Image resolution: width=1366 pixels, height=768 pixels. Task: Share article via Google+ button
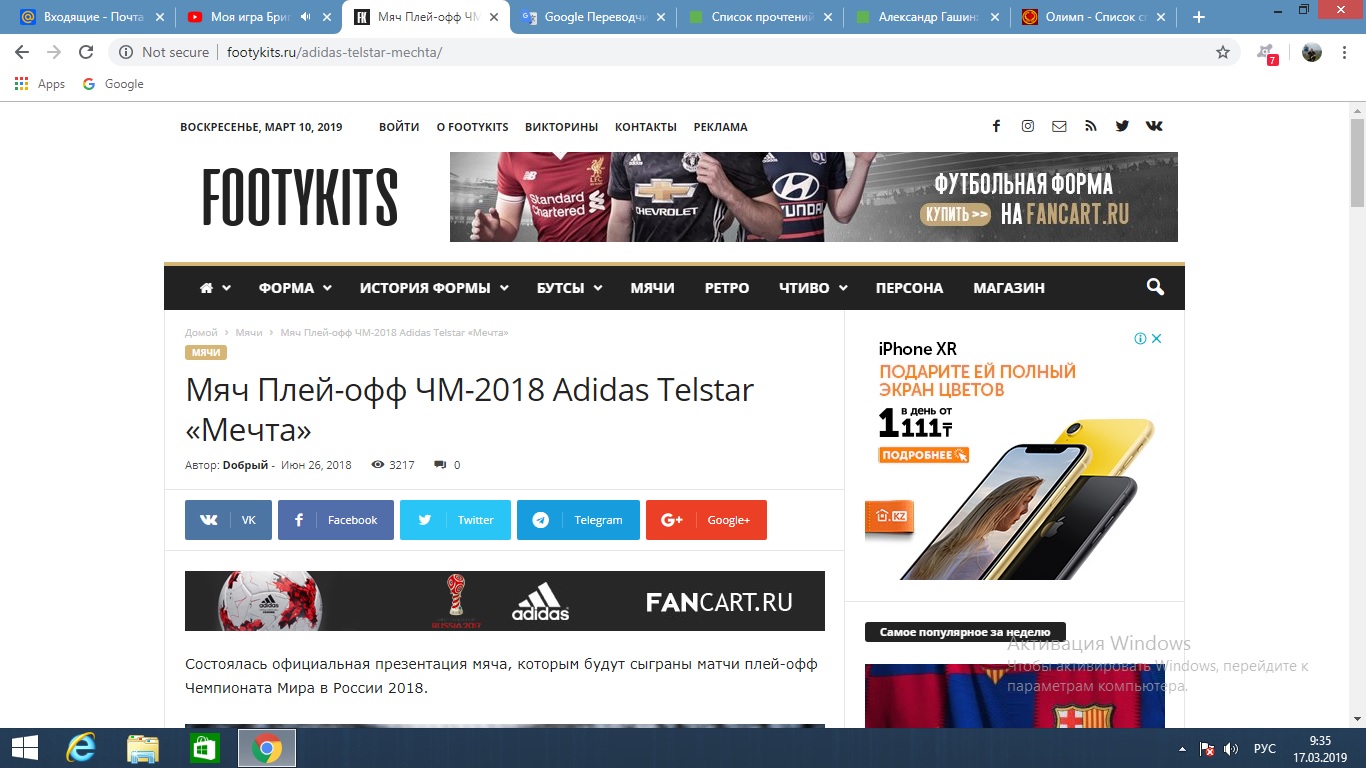706,520
